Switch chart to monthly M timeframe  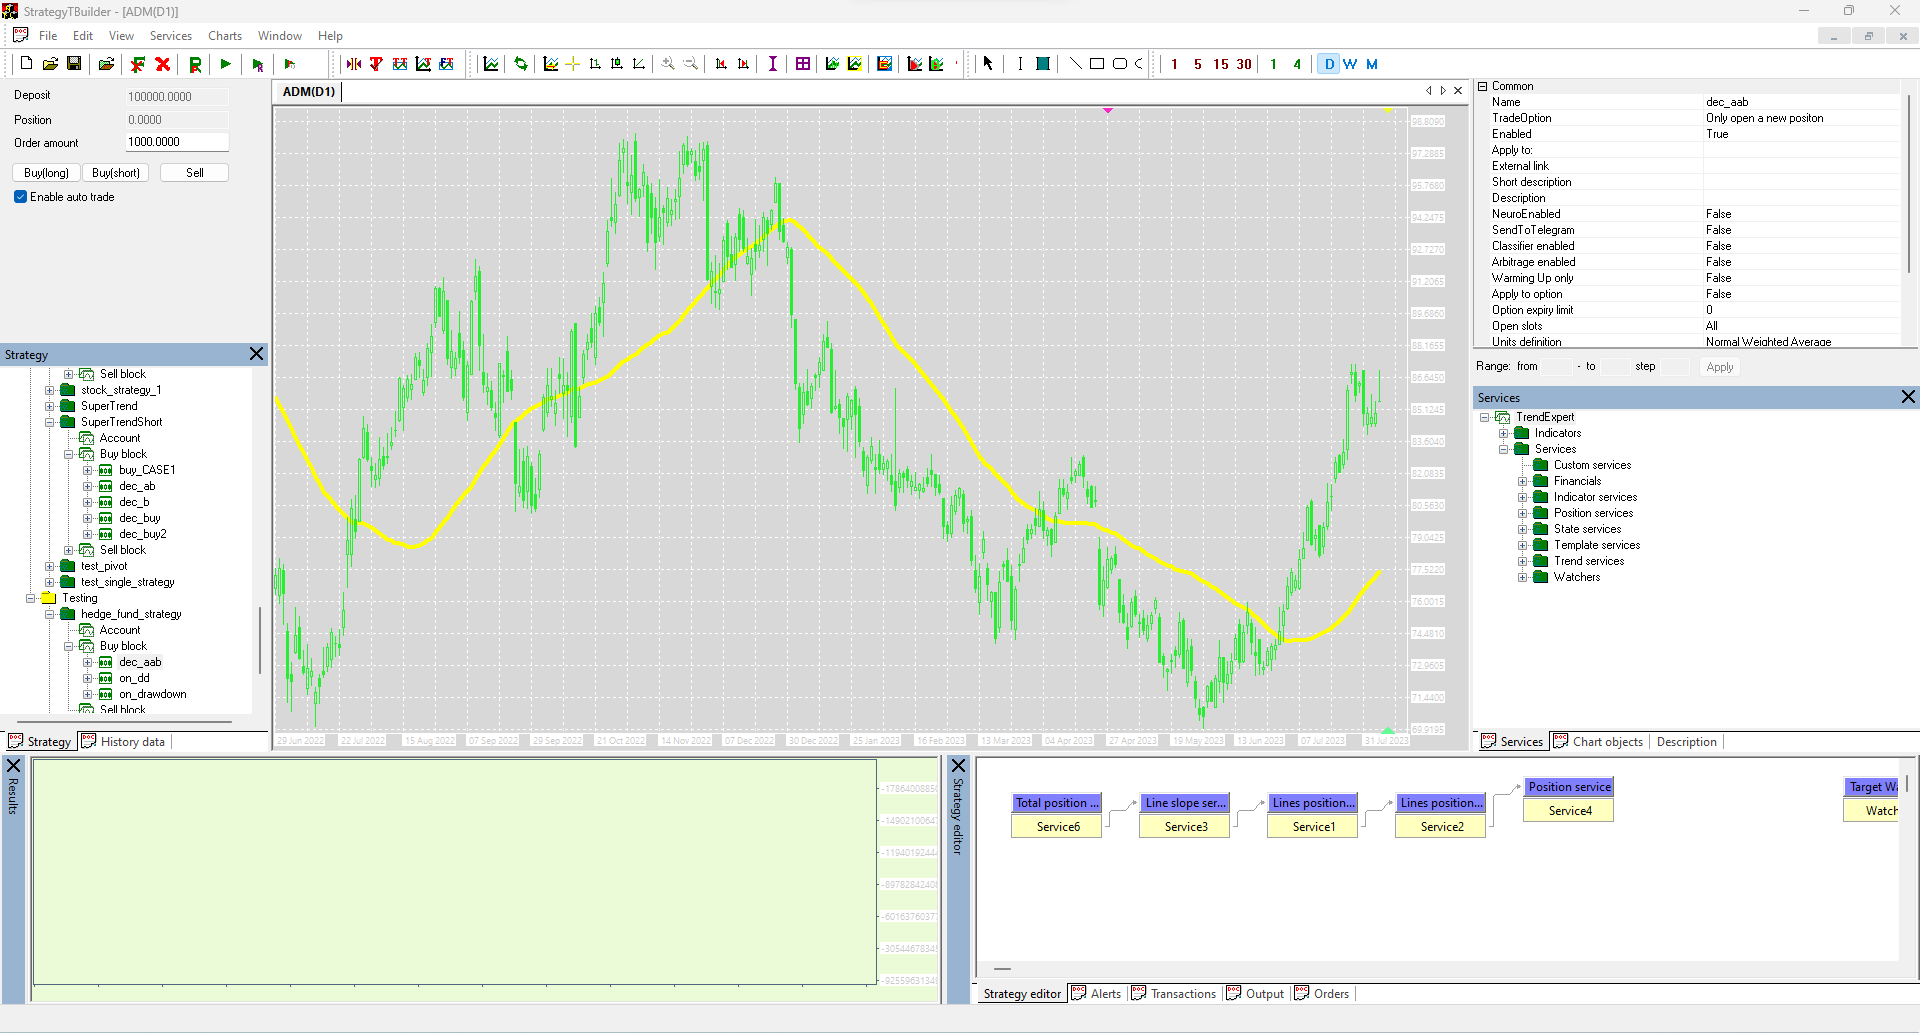coord(1372,64)
